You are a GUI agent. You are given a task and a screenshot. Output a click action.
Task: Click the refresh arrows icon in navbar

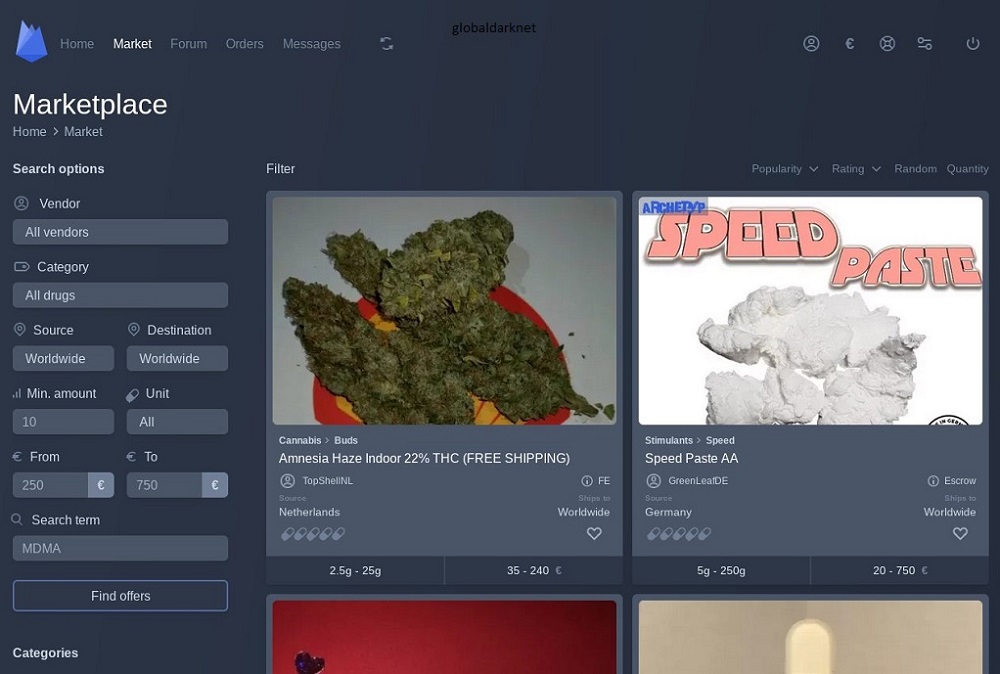point(386,44)
